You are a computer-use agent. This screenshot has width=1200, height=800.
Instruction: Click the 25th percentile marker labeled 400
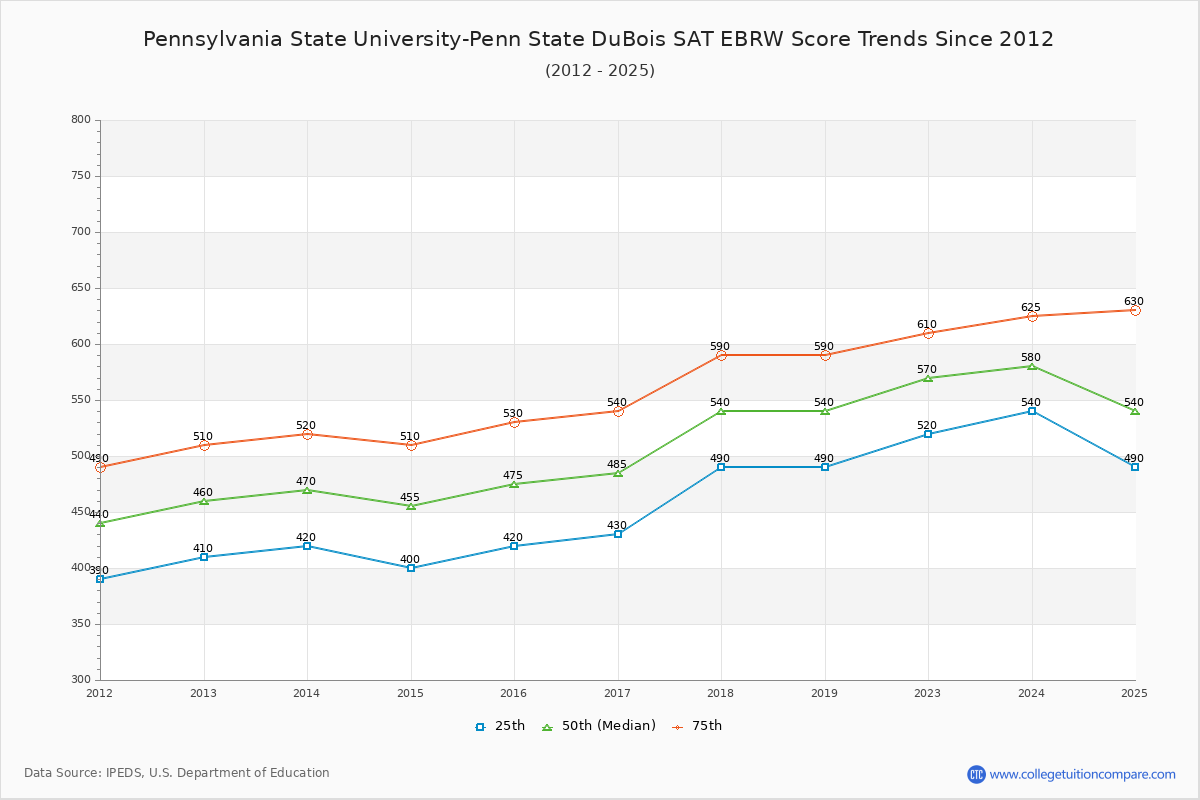411,568
